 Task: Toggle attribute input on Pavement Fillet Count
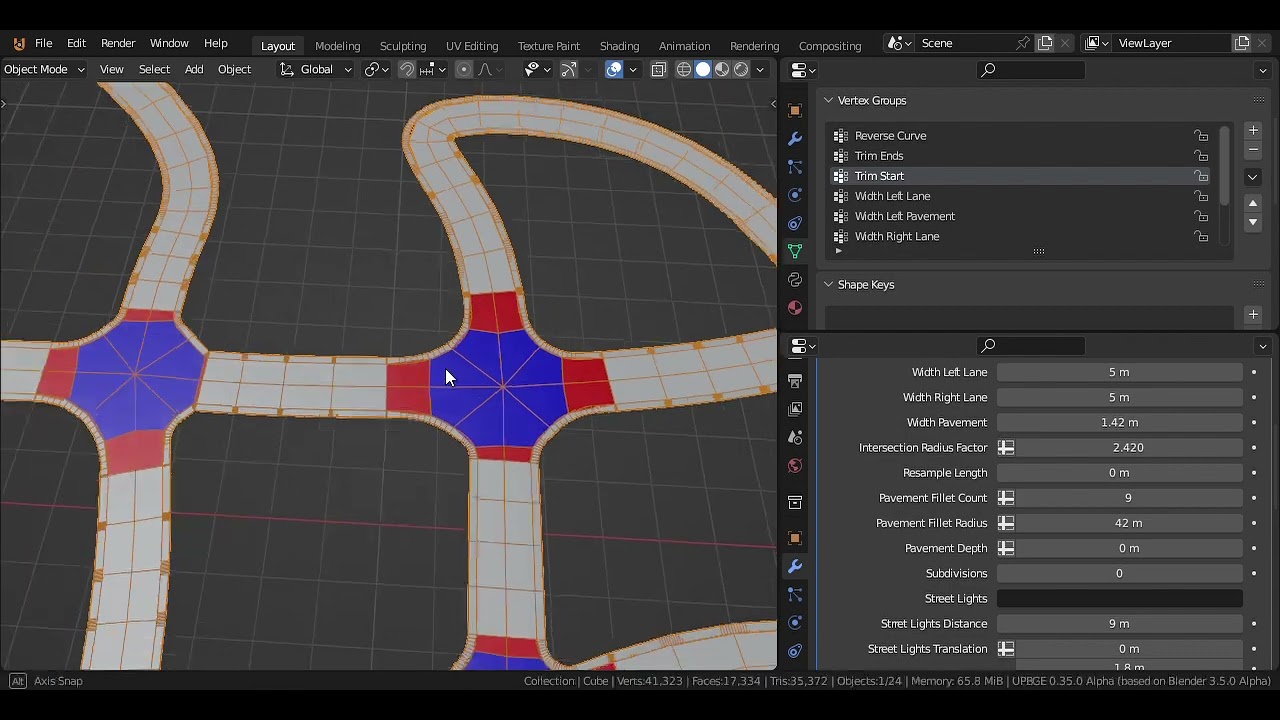[1006, 498]
